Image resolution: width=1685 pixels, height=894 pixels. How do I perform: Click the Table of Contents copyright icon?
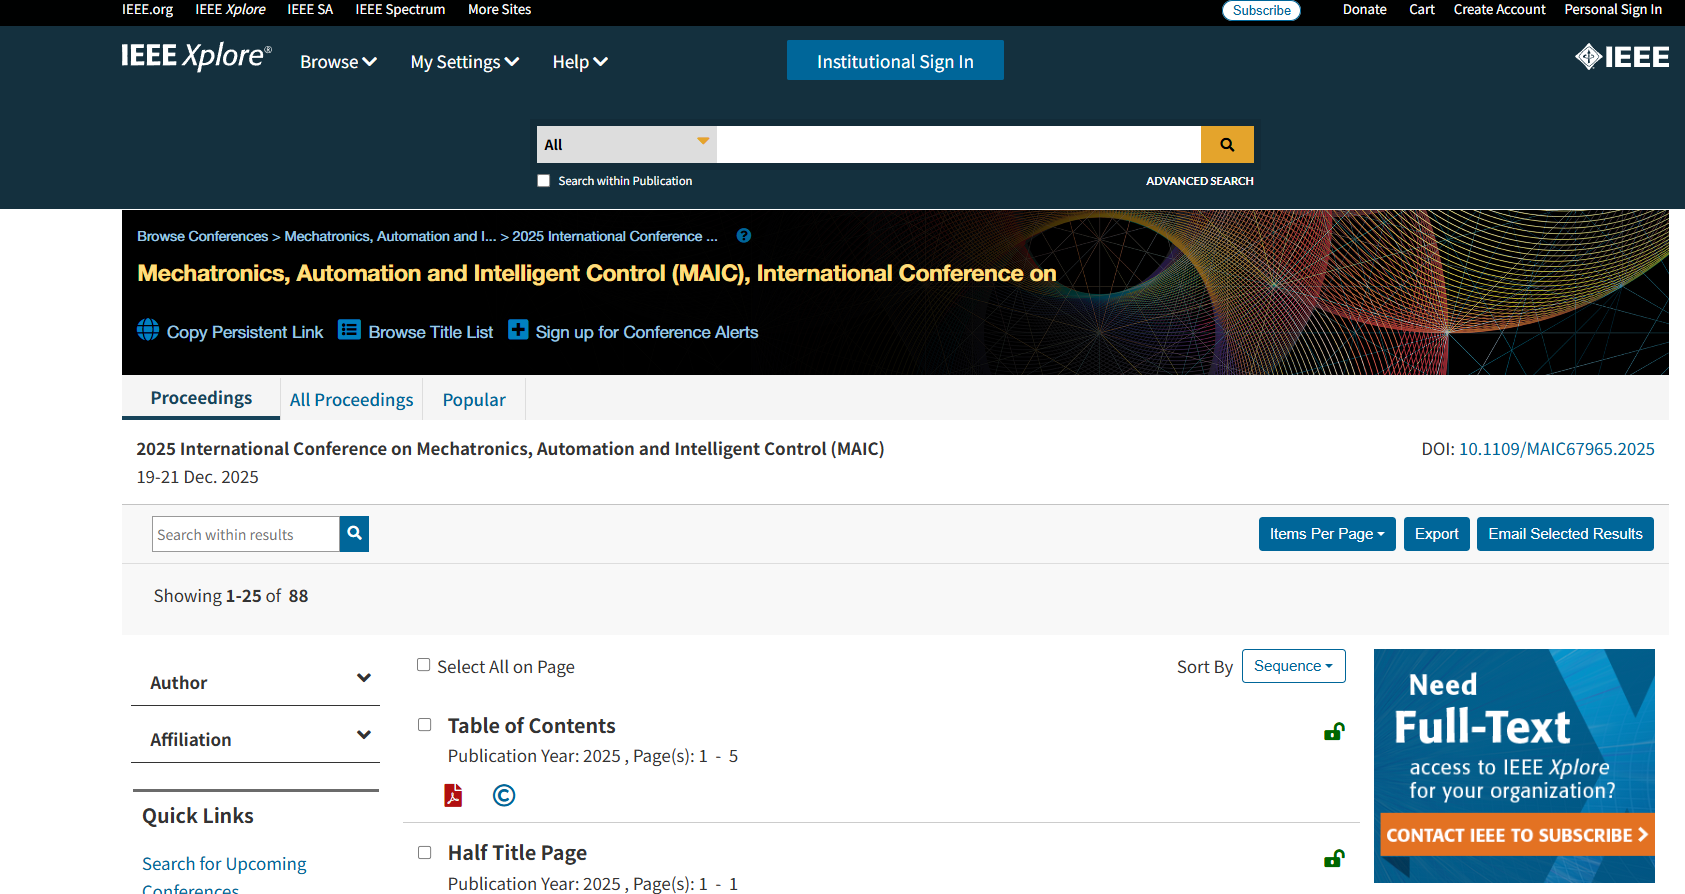(x=504, y=795)
